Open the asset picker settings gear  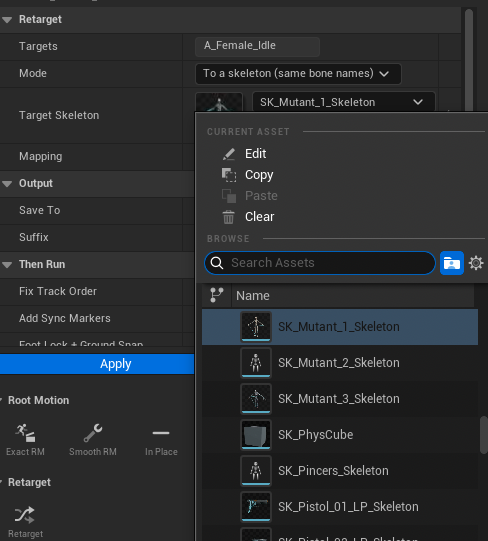coord(476,263)
